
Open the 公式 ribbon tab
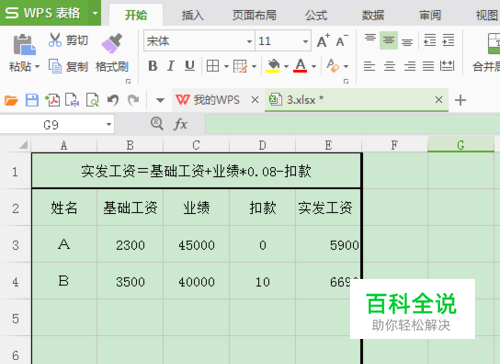pyautogui.click(x=316, y=15)
